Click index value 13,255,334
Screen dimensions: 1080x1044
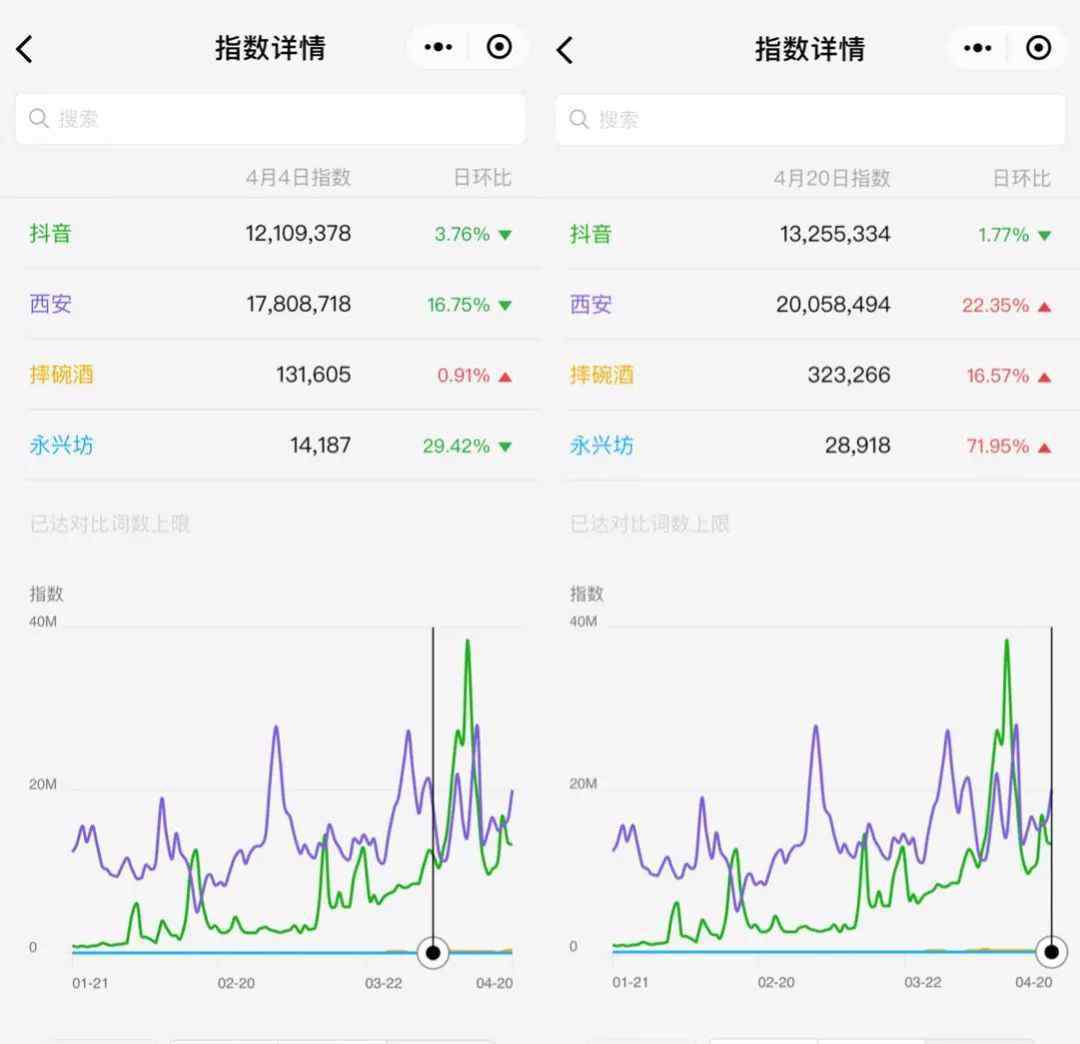pos(835,234)
